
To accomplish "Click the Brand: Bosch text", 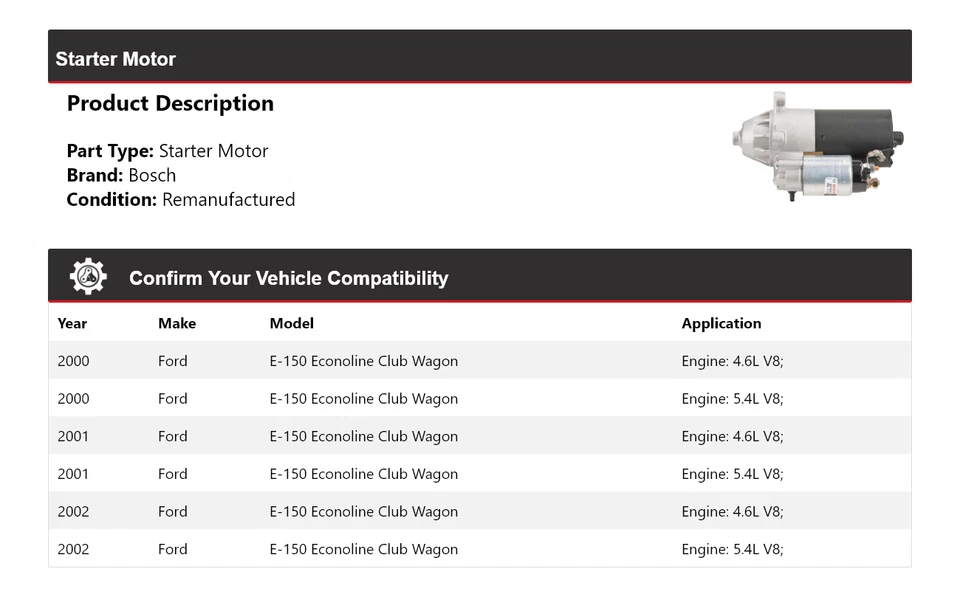I will click(x=121, y=175).
